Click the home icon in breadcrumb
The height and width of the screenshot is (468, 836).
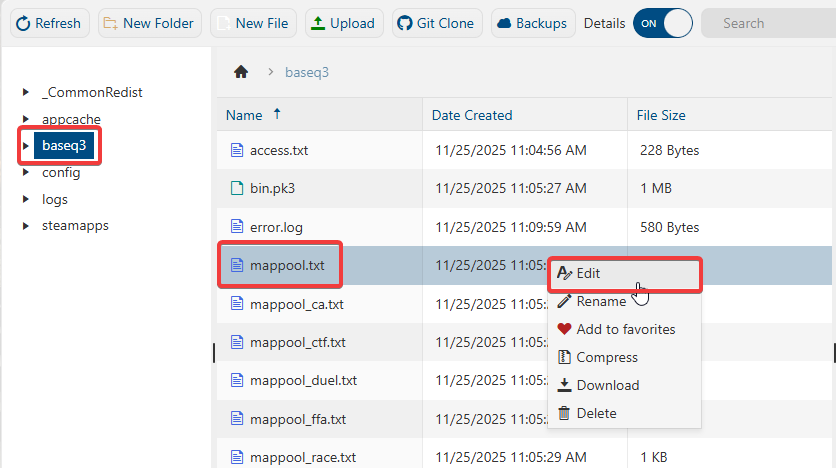click(240, 72)
